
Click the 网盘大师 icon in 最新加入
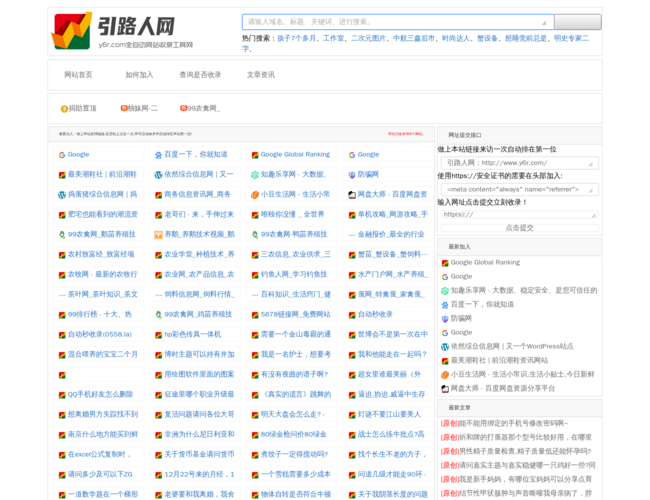tap(445, 389)
